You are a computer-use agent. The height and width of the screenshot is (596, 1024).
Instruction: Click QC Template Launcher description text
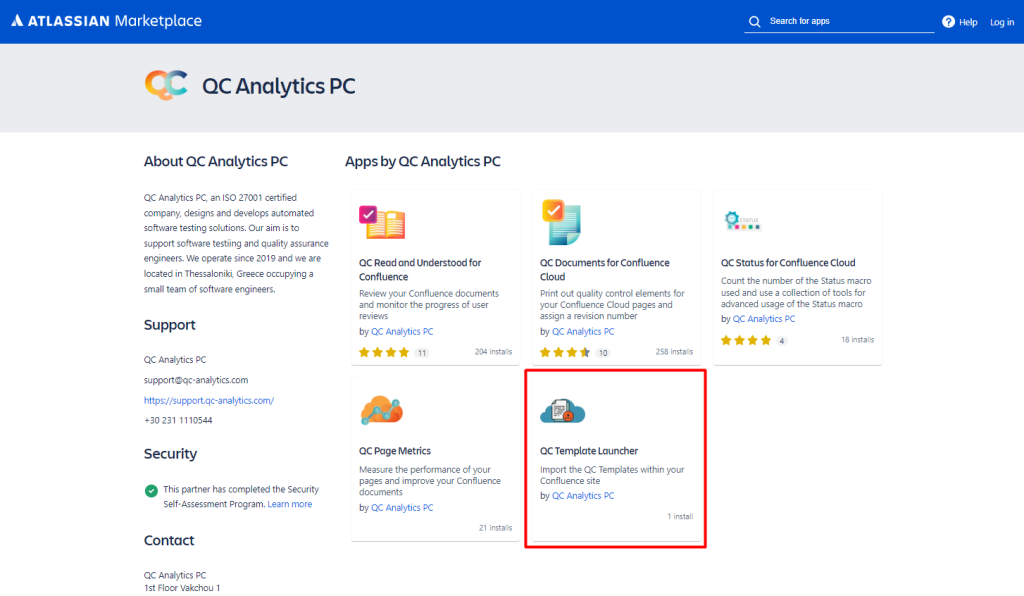click(x=612, y=475)
